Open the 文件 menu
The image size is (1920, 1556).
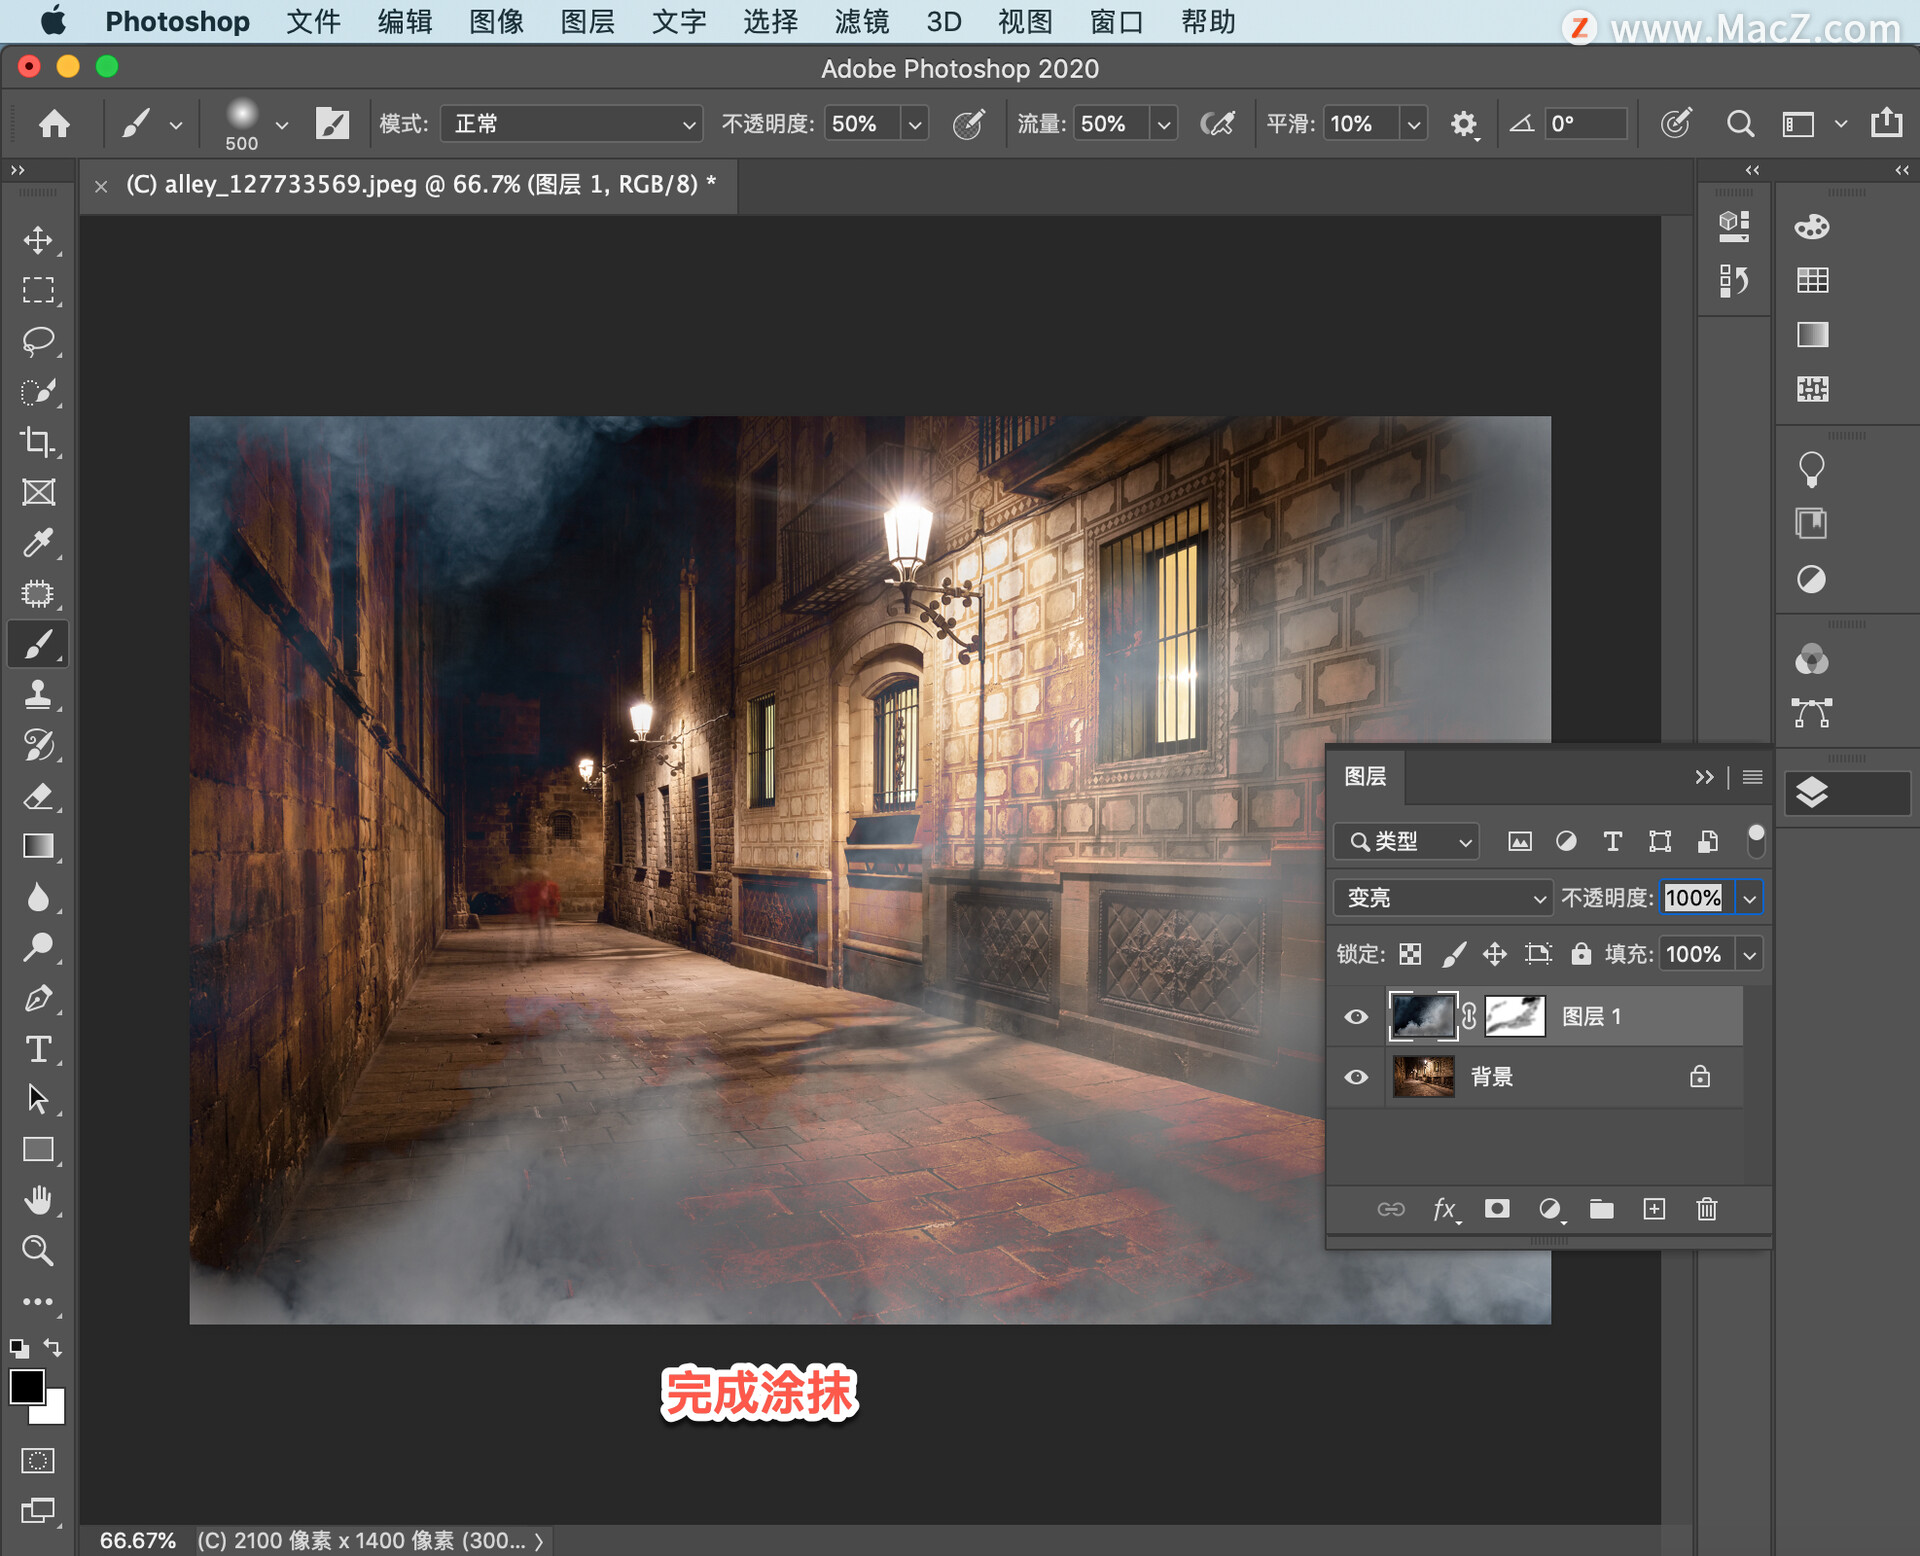pyautogui.click(x=313, y=21)
